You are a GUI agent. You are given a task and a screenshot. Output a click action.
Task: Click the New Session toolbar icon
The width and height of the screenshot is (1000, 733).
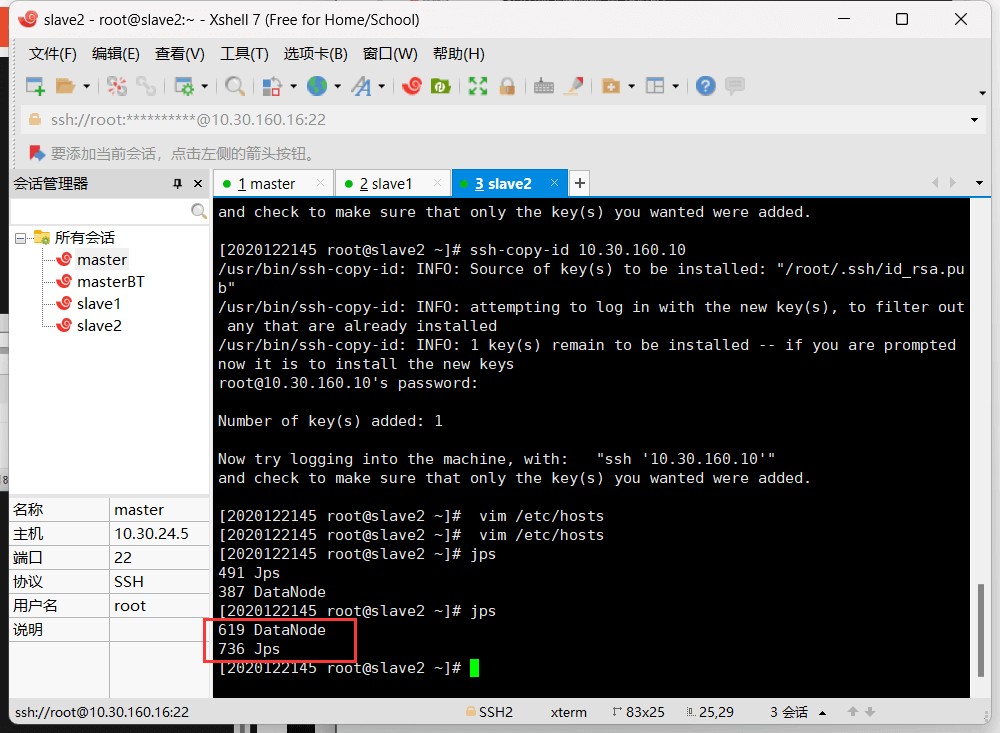click(35, 86)
